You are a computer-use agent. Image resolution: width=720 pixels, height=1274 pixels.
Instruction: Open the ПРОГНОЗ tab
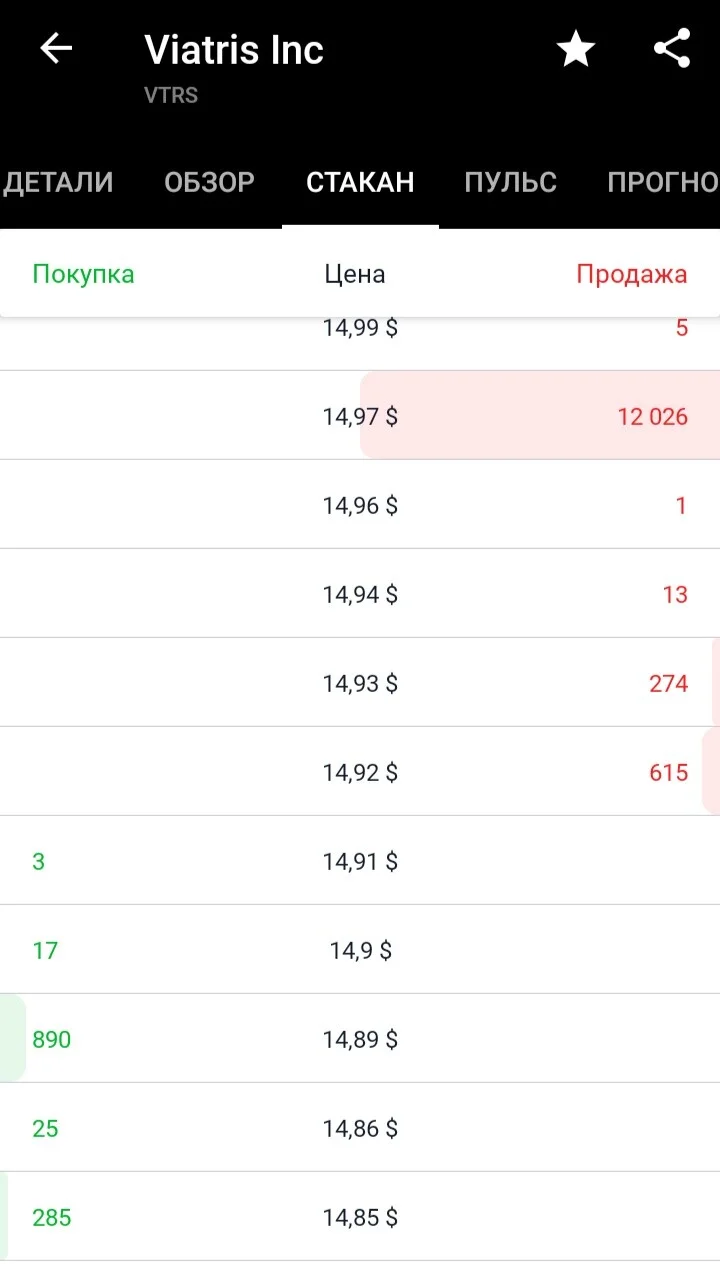663,182
